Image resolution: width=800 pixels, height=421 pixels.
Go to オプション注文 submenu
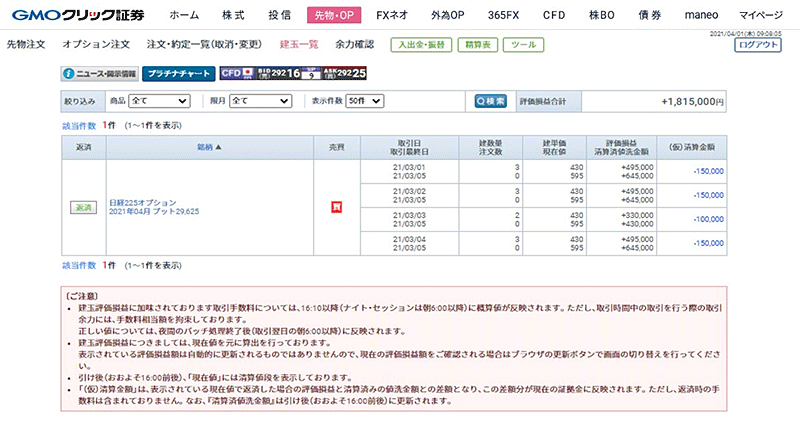96,45
